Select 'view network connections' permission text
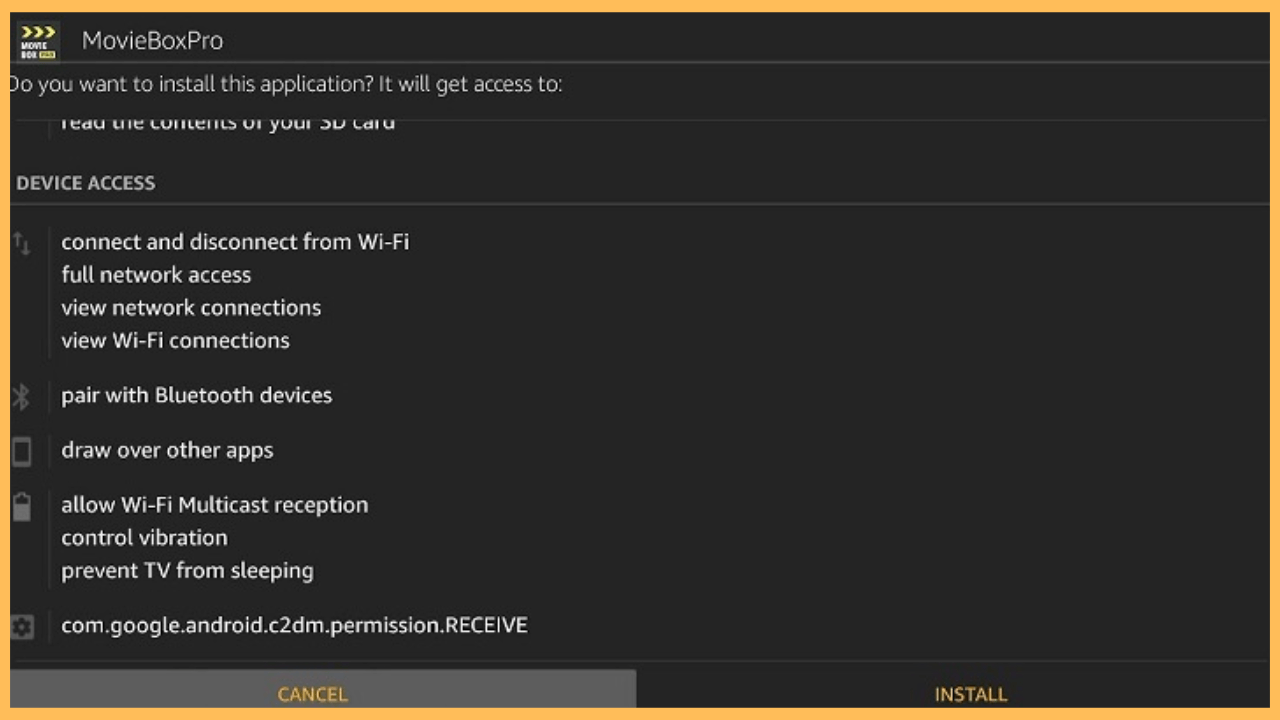The width and height of the screenshot is (1280, 720). [x=191, y=307]
